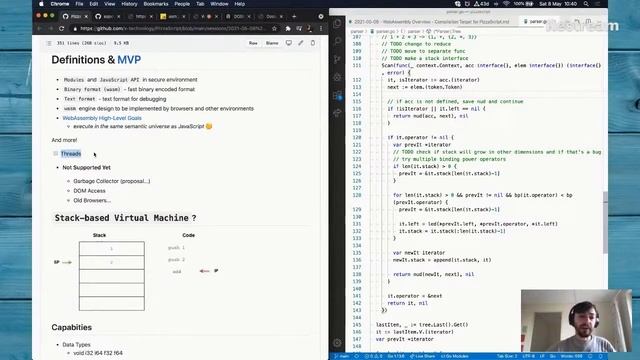Click the VS Code editor vertical scrollbar
The image size is (640, 360).
click(x=605, y=222)
